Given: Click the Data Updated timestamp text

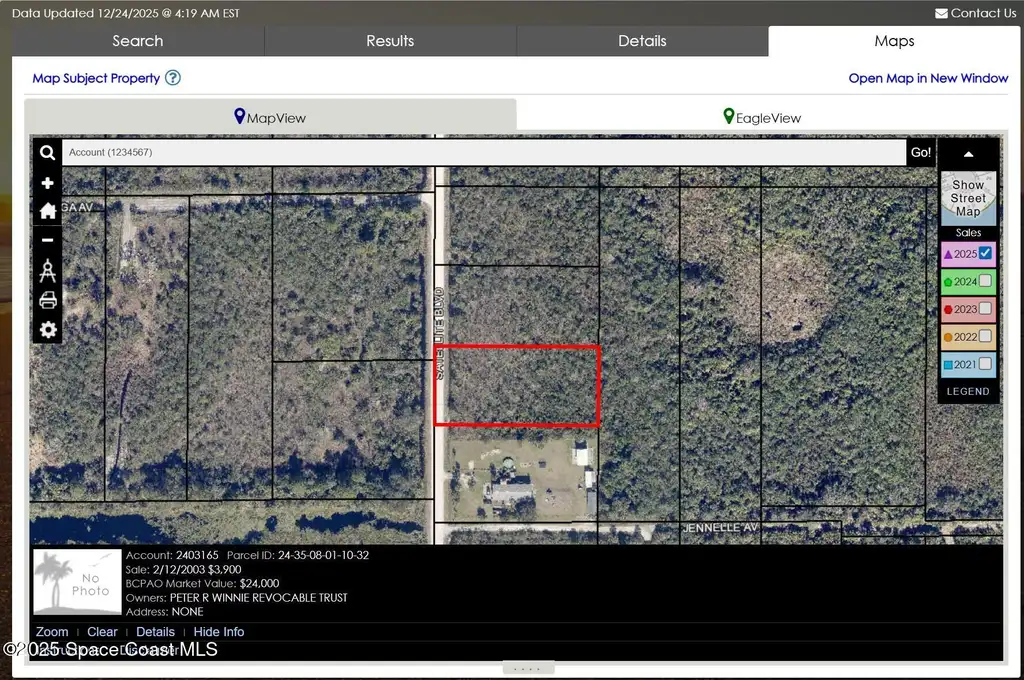Looking at the screenshot, I should coord(125,13).
